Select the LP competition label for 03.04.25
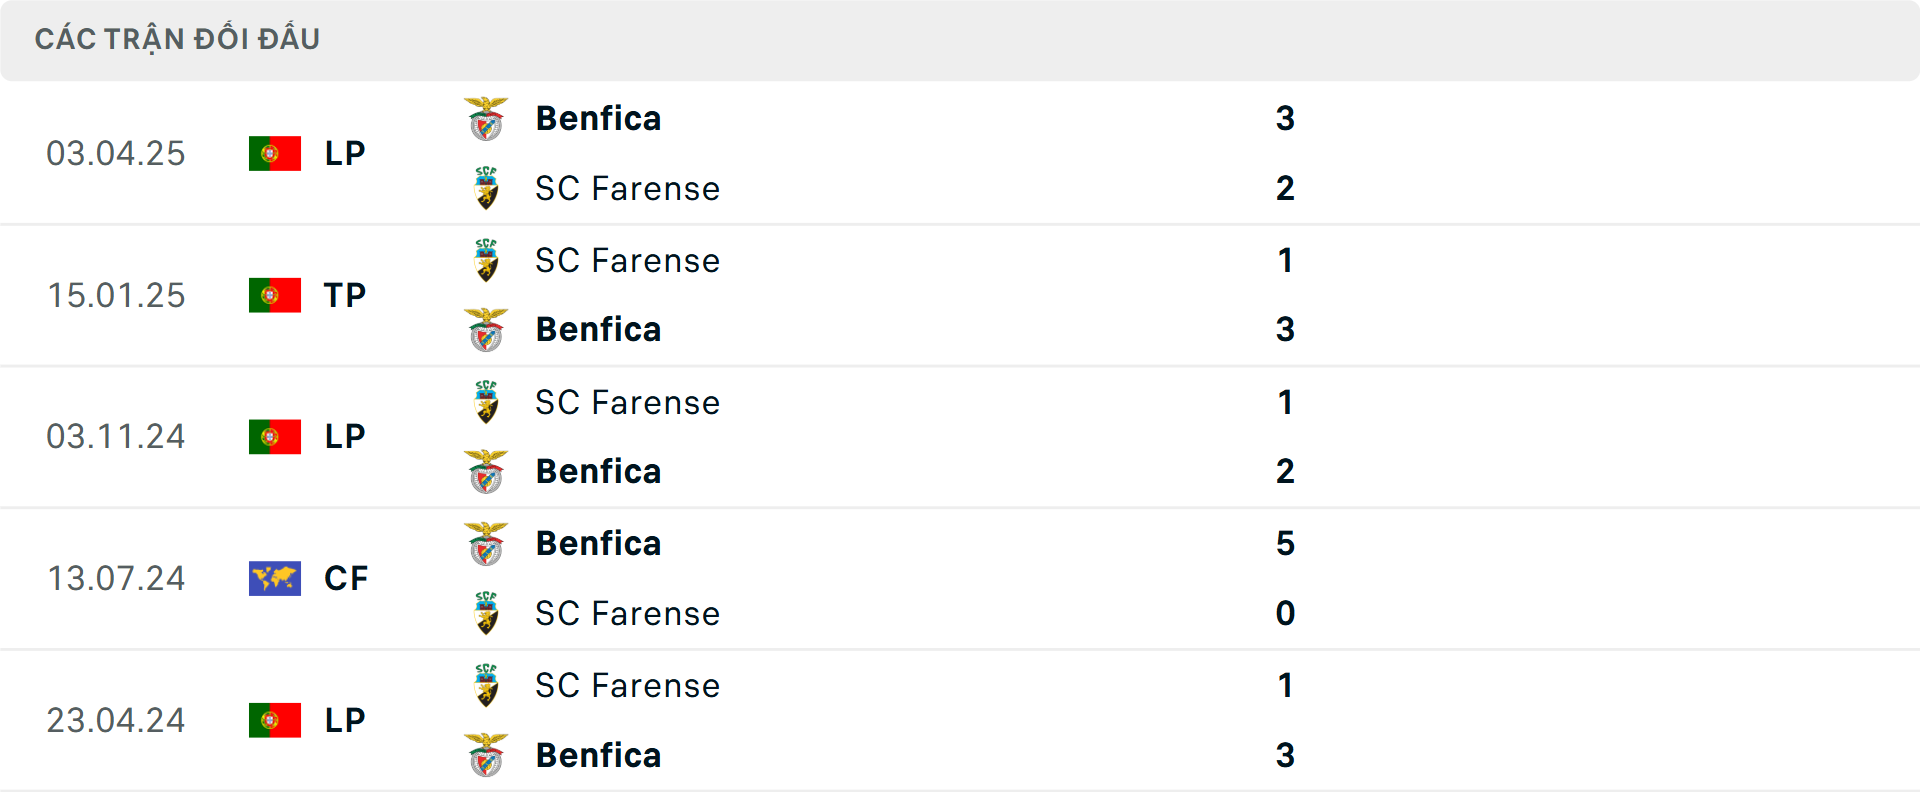This screenshot has width=1920, height=792. click(x=345, y=153)
